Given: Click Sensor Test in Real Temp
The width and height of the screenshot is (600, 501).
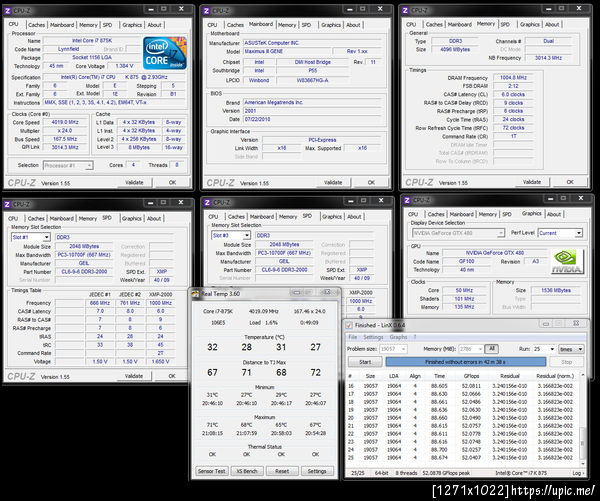Looking at the screenshot, I should (212, 471).
